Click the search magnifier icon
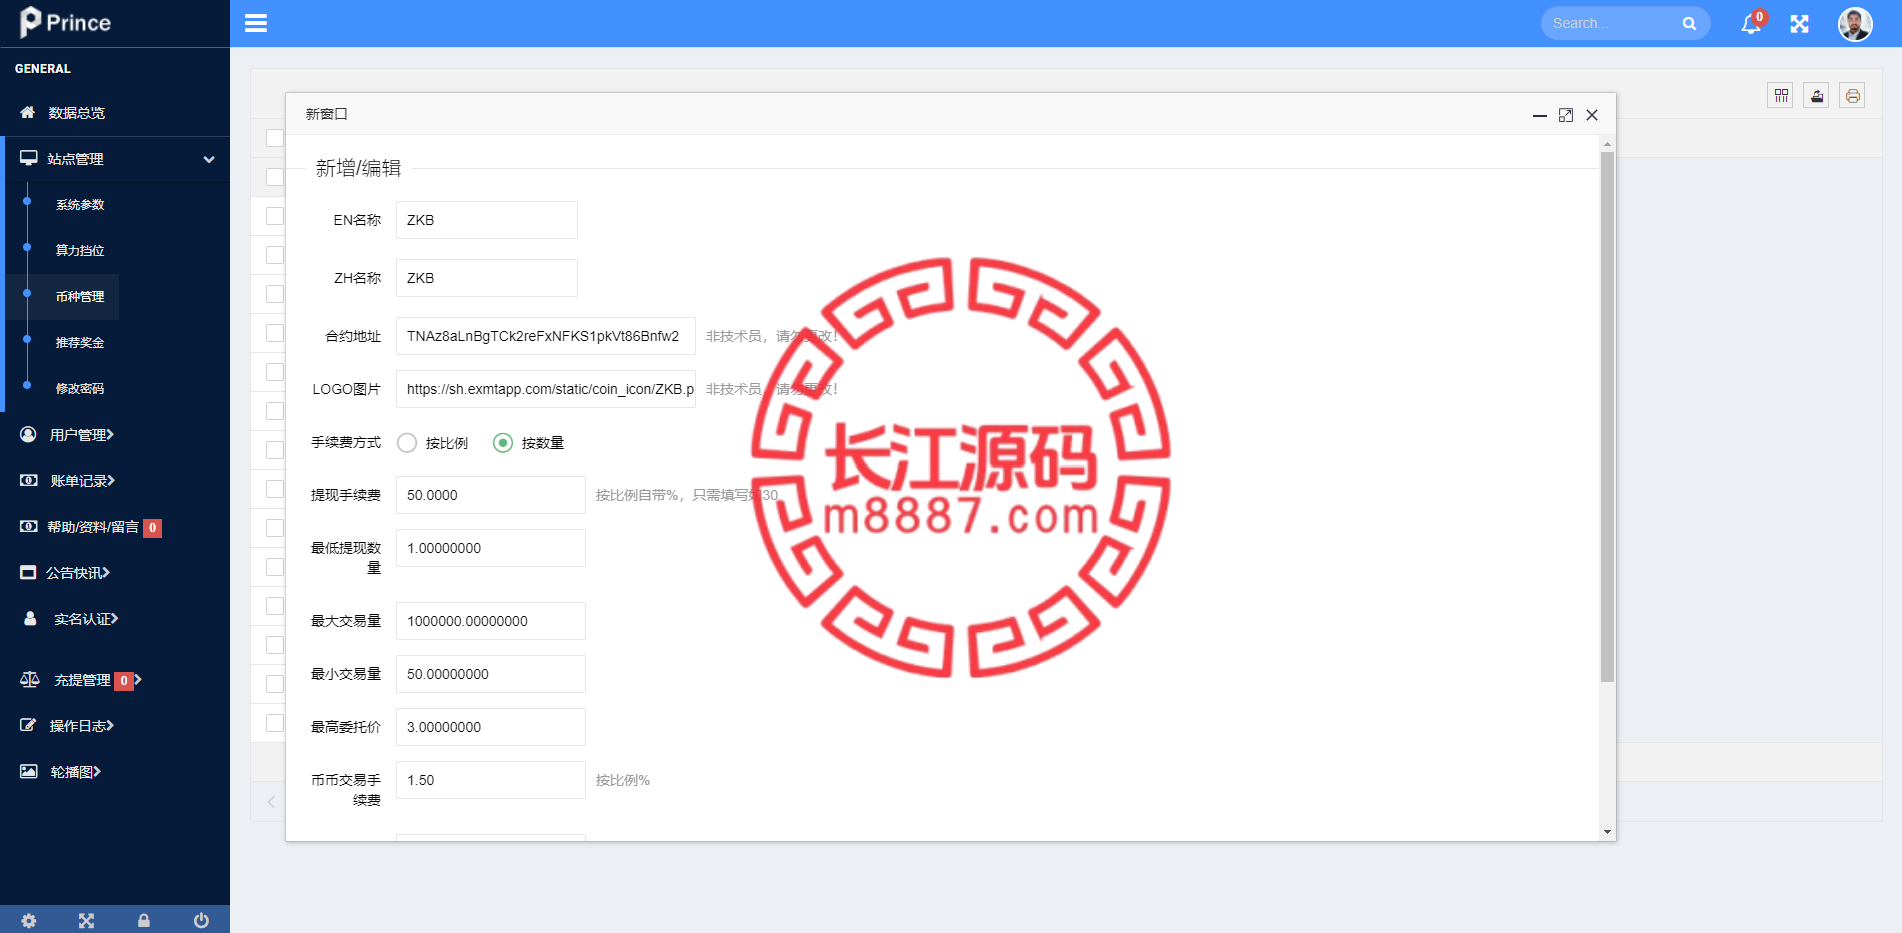1902x933 pixels. (1689, 23)
